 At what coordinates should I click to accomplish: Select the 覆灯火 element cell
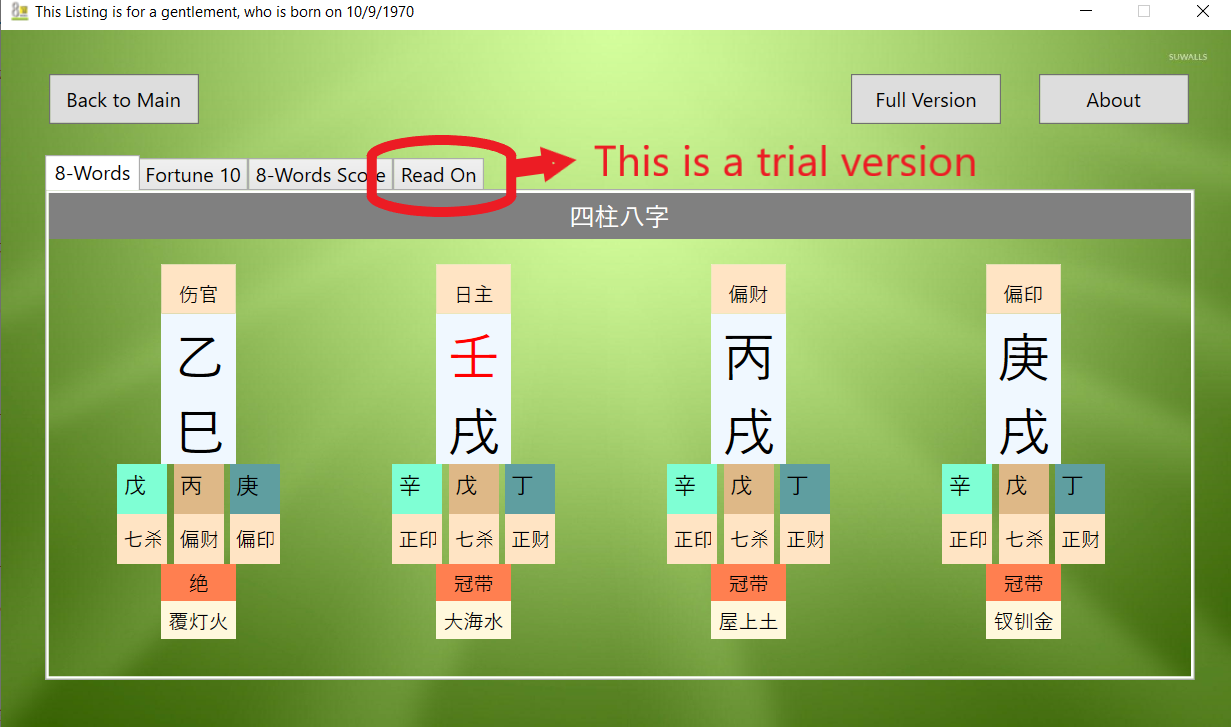coord(198,621)
